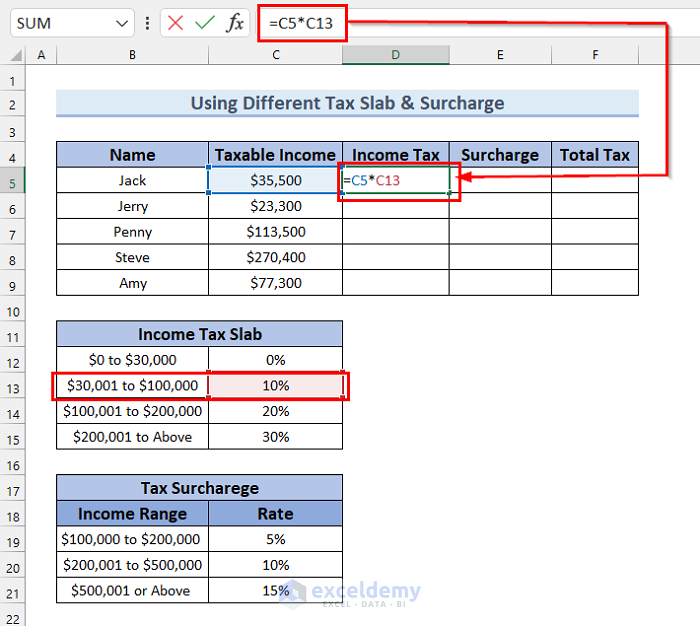The height and width of the screenshot is (626, 700).
Task: Select the '$200,001 to $500,000' cell
Action: [x=133, y=565]
